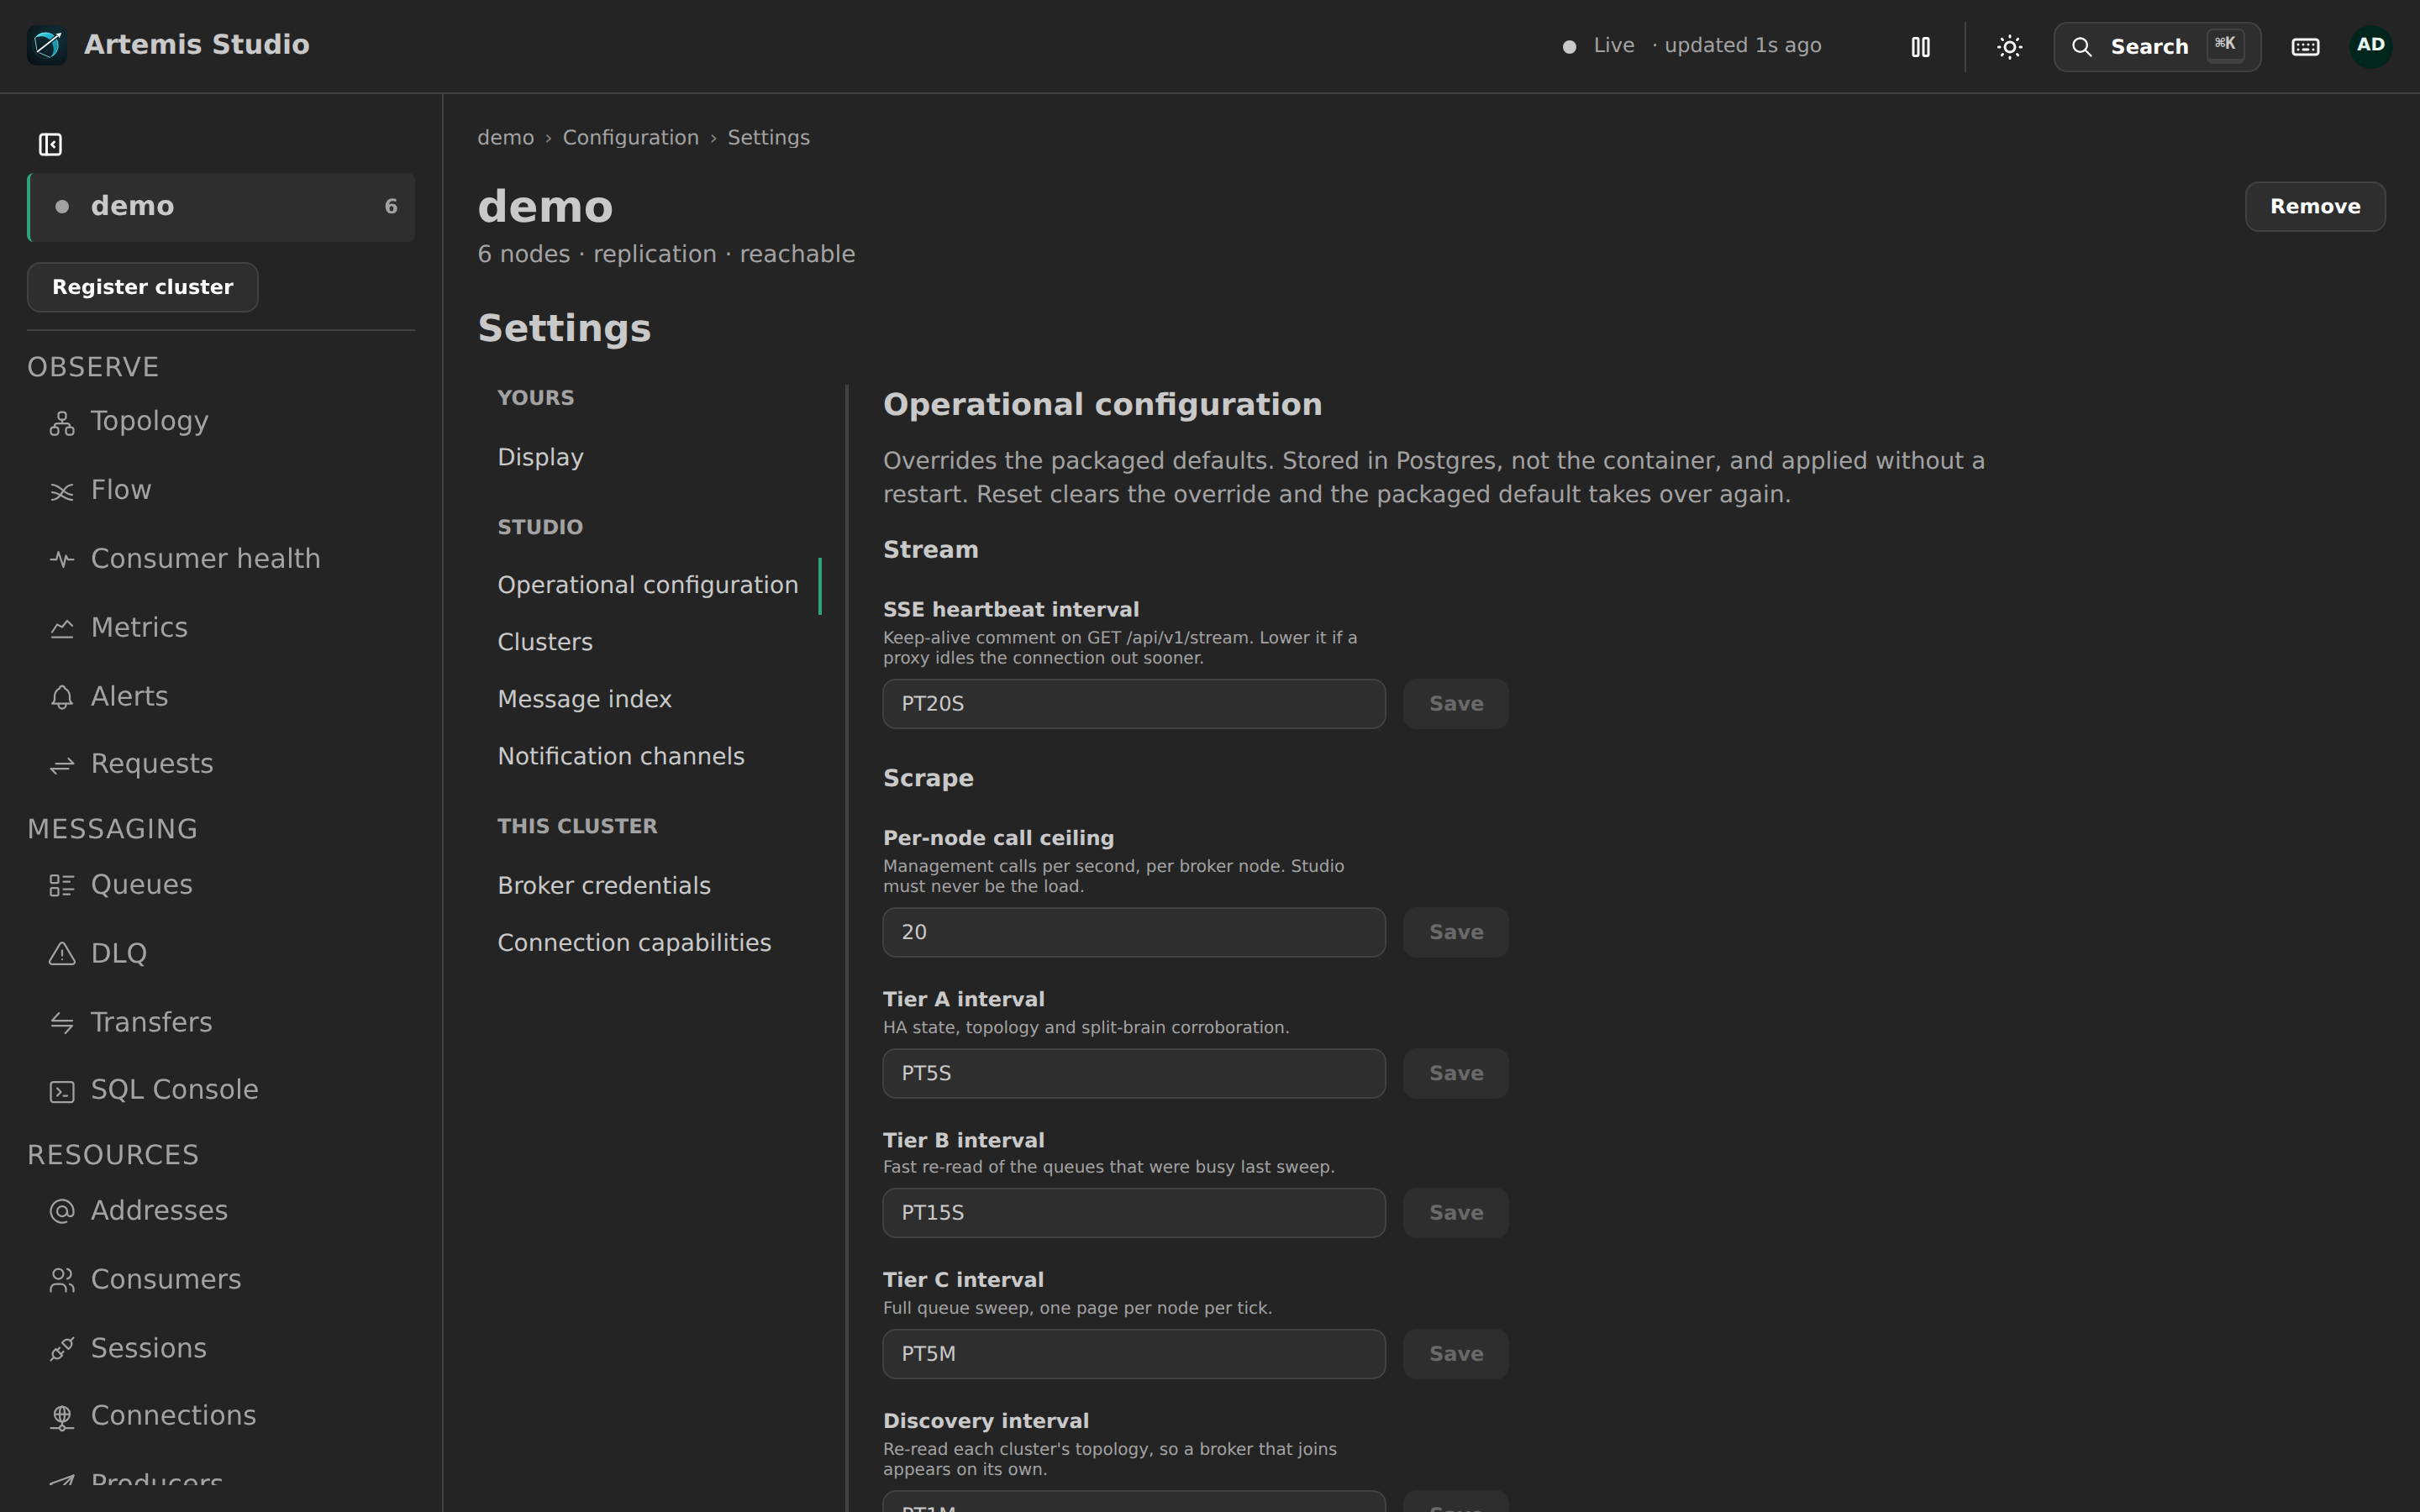
Task: Select Clusters settings tab
Action: [650, 642]
